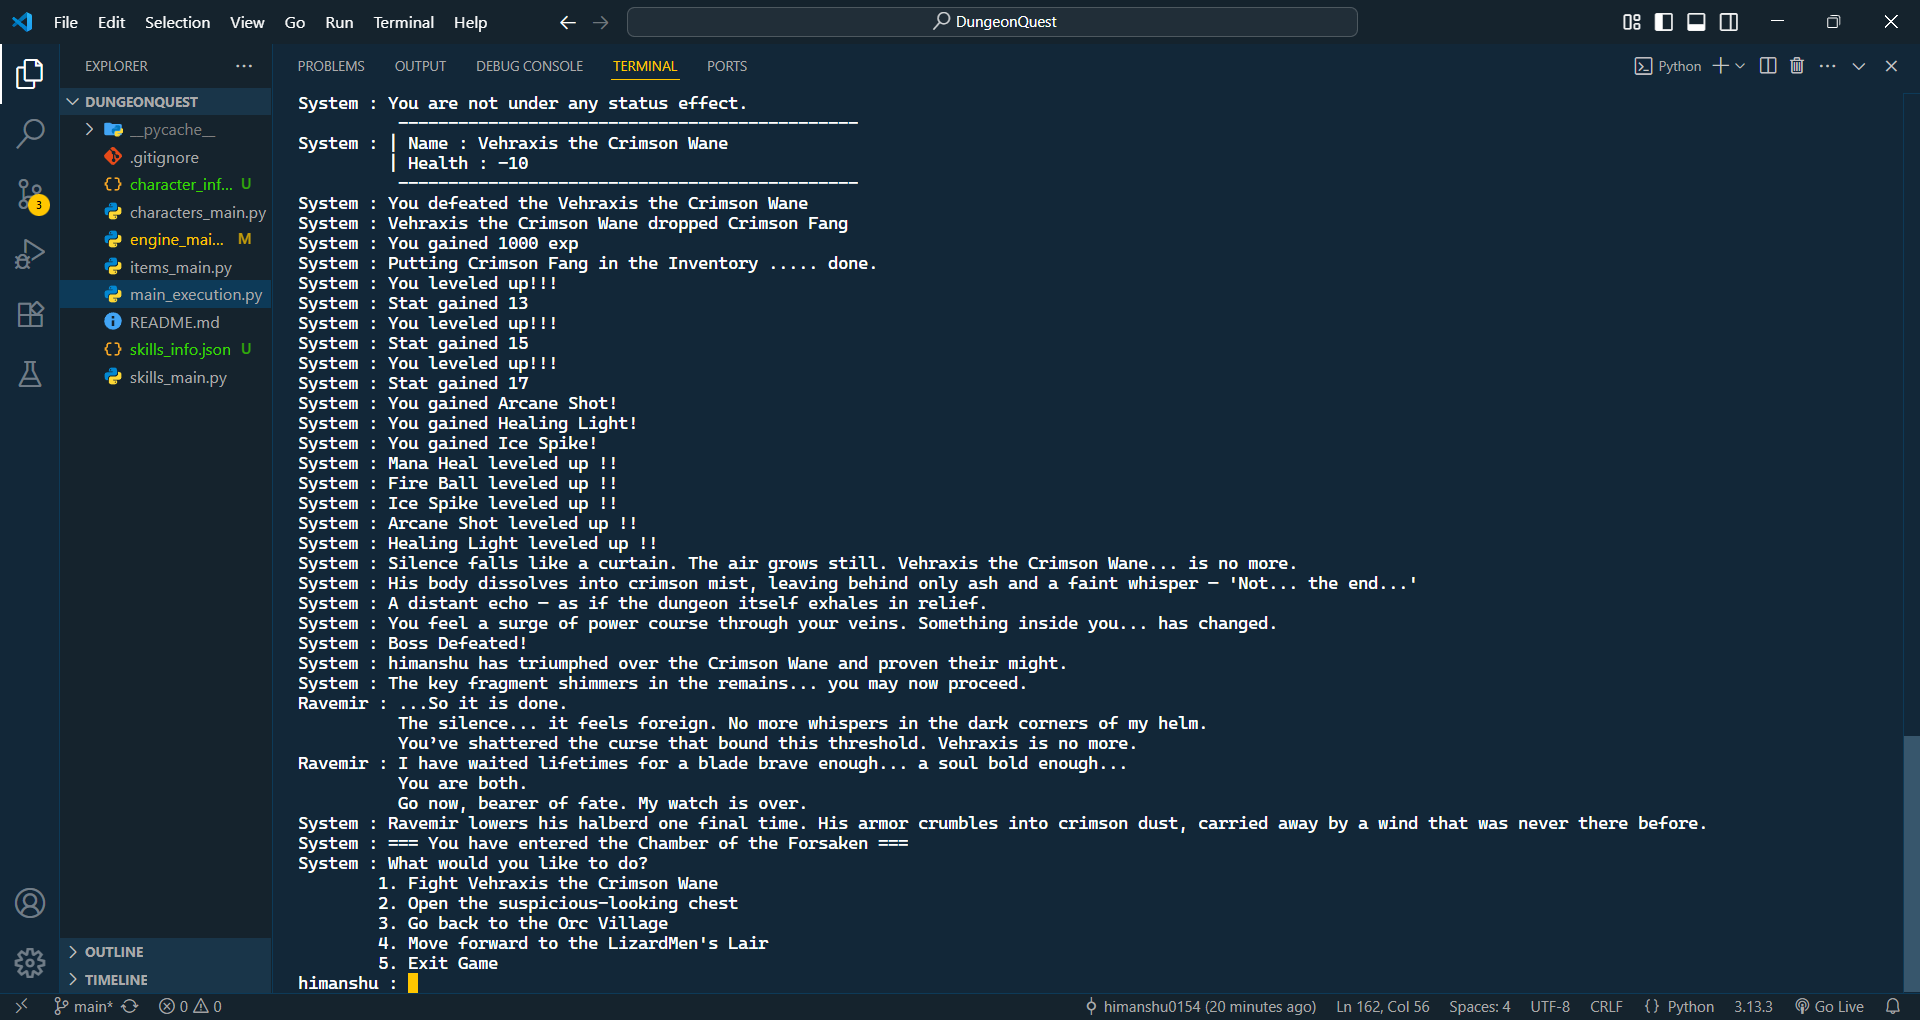This screenshot has height=1020, width=1920.
Task: Toggle the primary side bar
Action: point(1664,22)
